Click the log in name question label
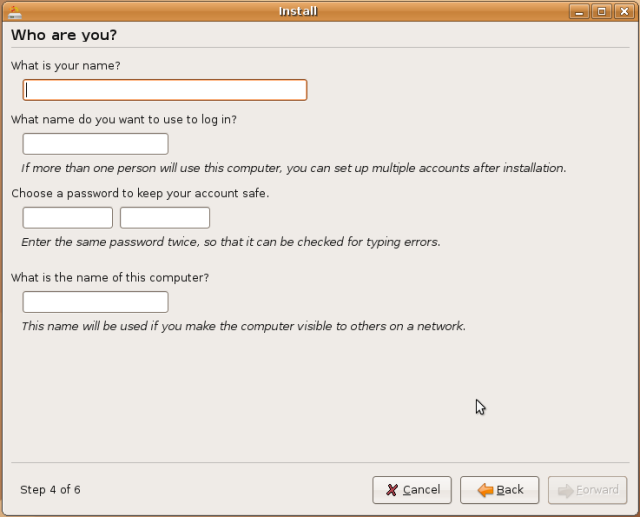Viewport: 640px width, 517px height. 124,119
